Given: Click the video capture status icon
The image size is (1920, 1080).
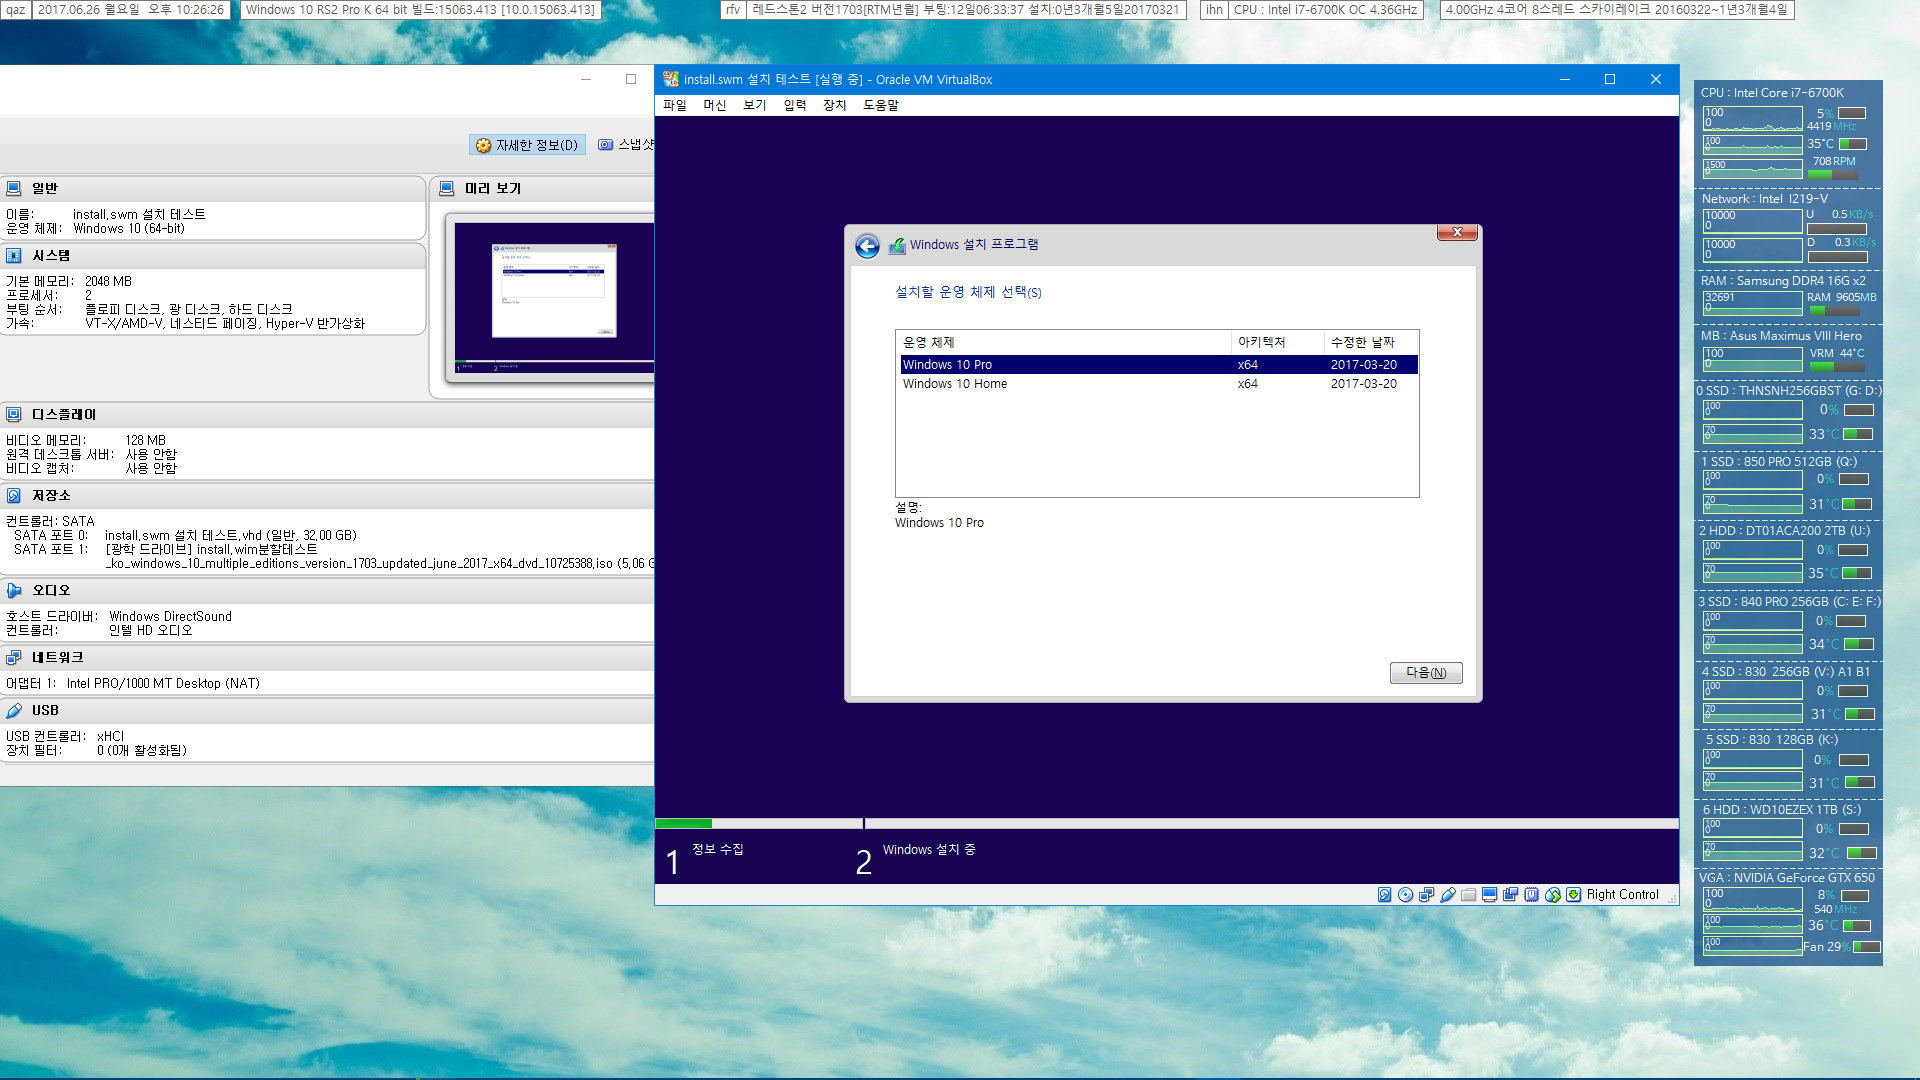Looking at the screenshot, I should pos(1510,895).
